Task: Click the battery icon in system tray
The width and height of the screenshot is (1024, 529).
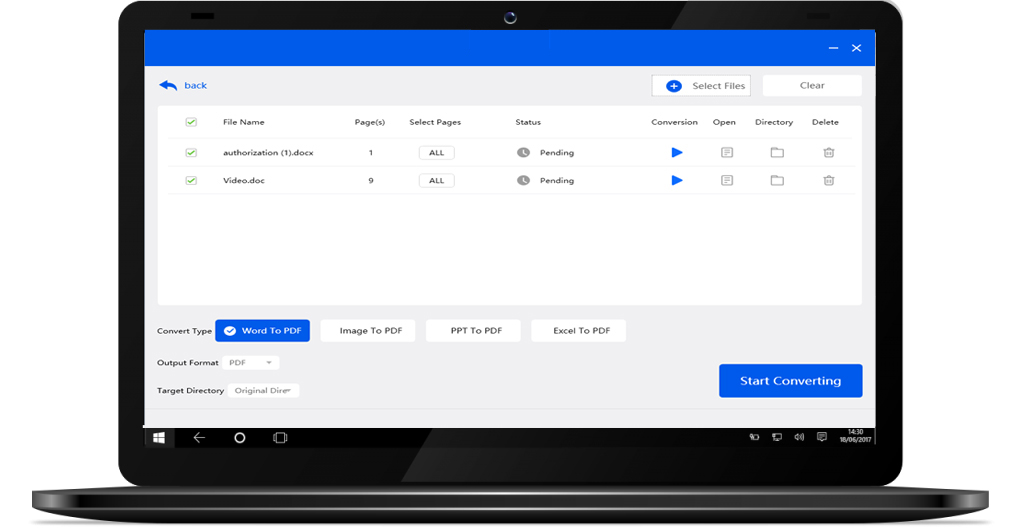Action: pos(754,437)
